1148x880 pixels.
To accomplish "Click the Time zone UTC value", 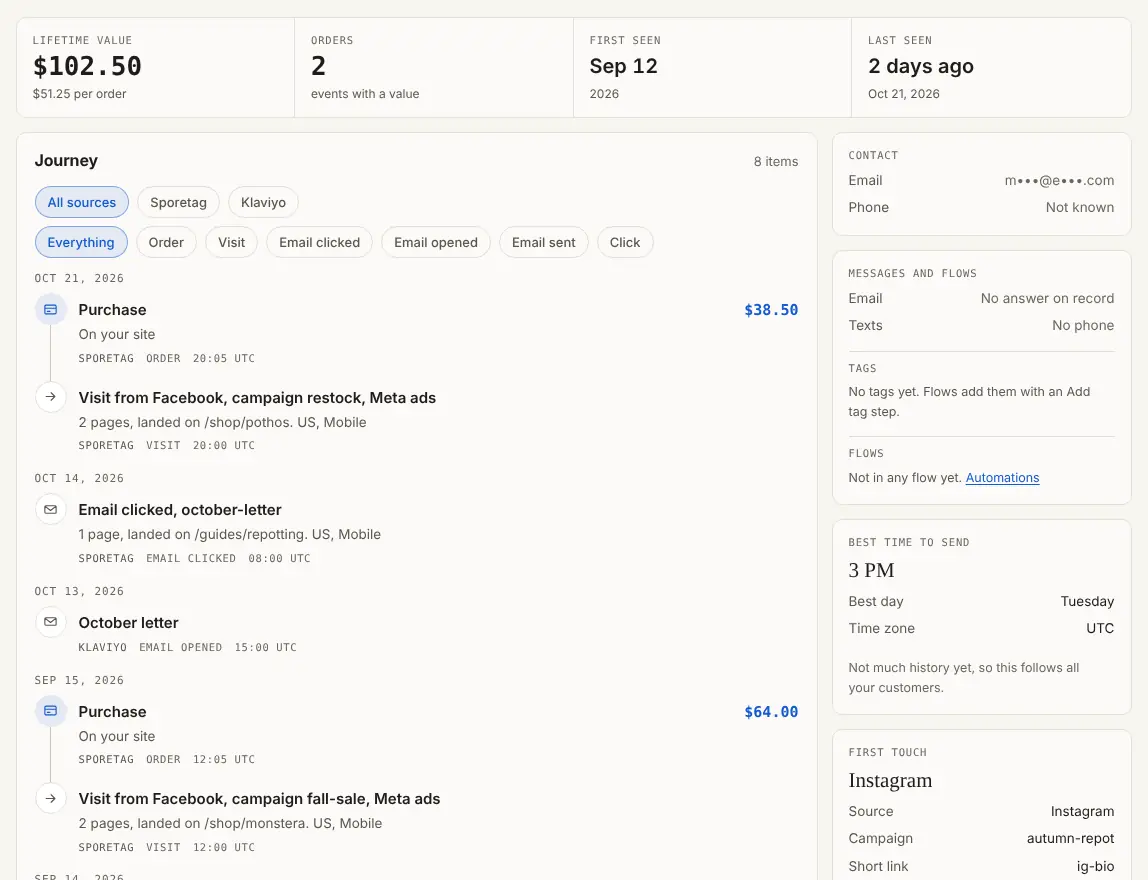I will click(1100, 628).
